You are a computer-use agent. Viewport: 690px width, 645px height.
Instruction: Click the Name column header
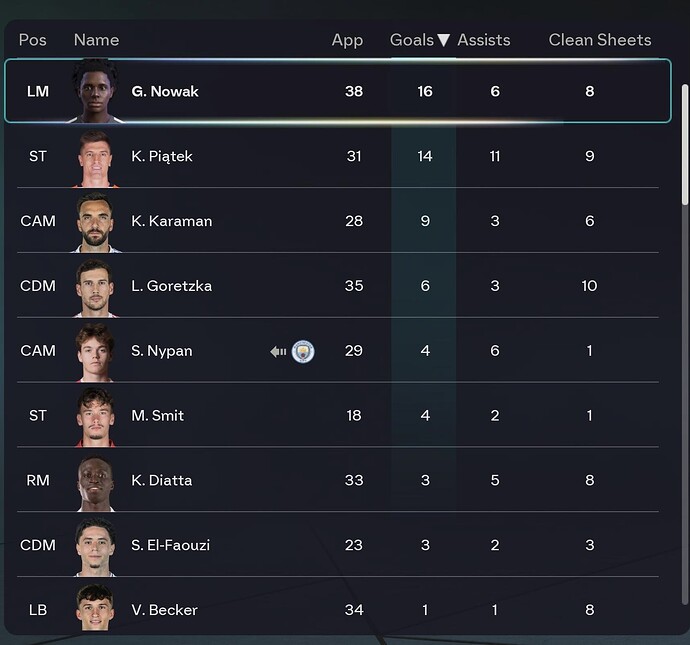point(96,41)
